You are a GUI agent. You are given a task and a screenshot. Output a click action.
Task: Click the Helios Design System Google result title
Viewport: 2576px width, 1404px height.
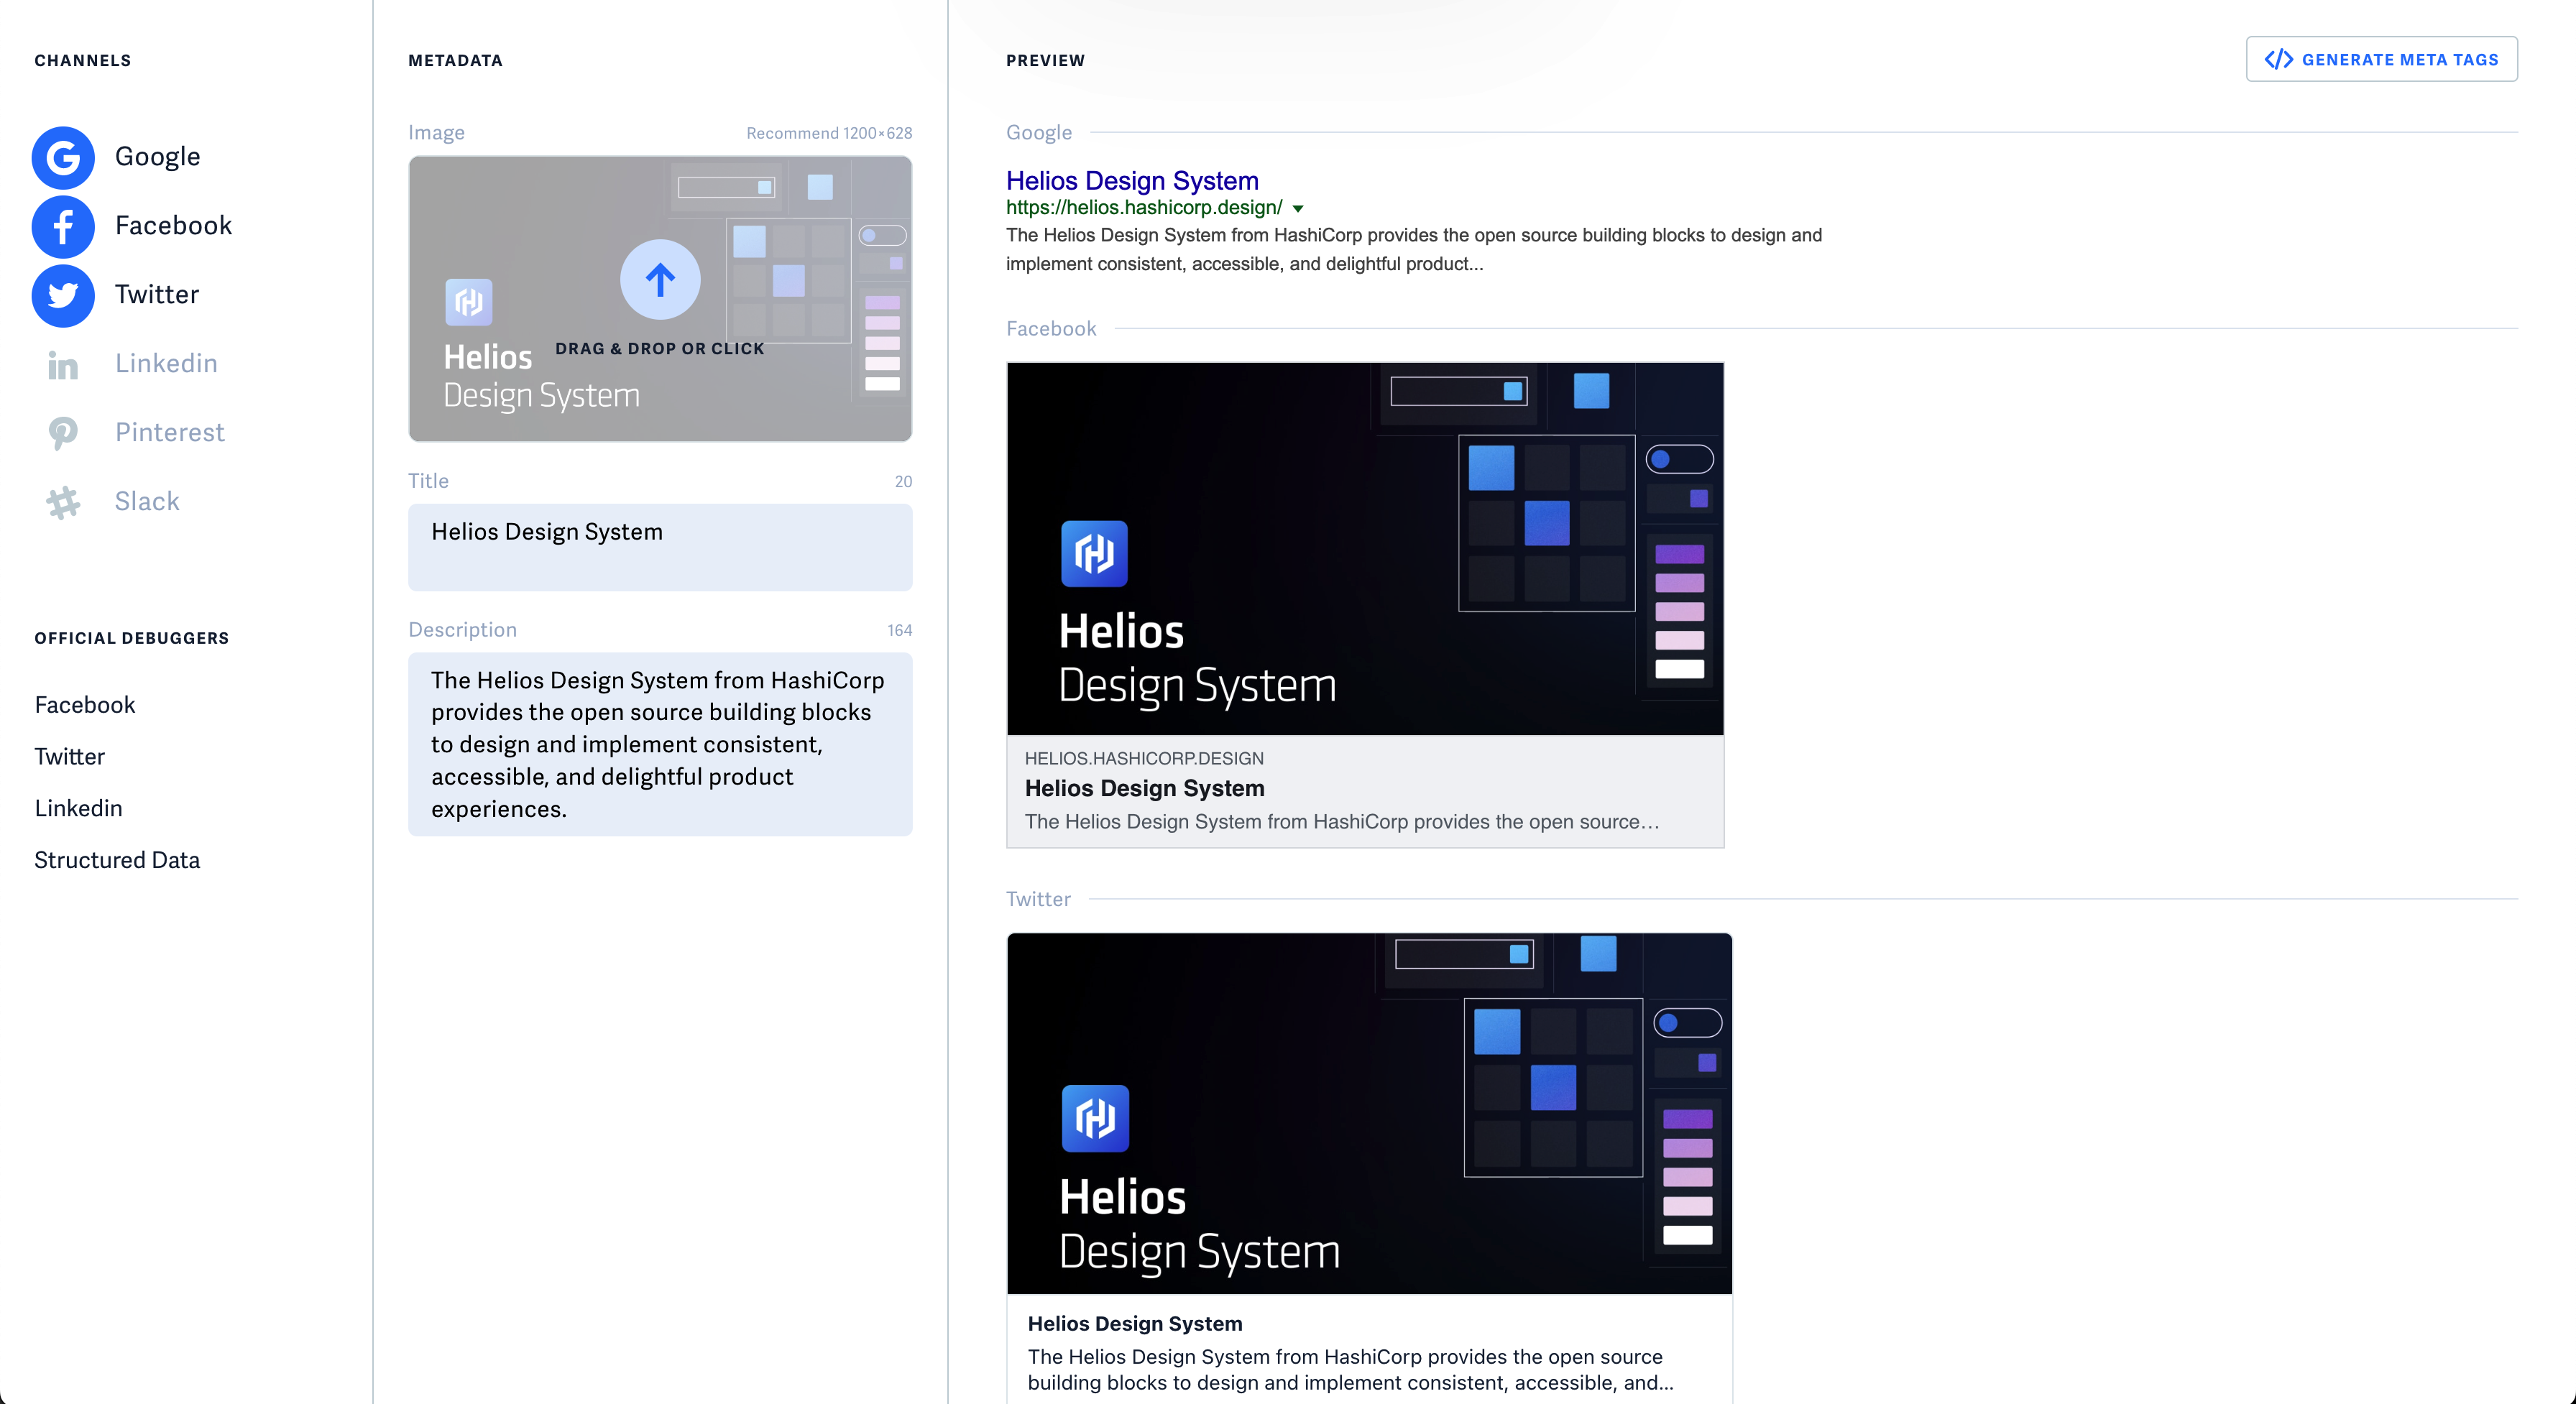(x=1132, y=181)
